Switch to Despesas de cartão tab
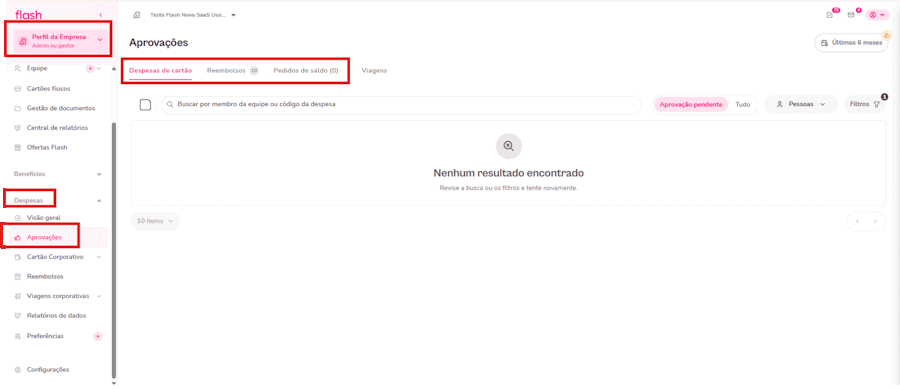 click(161, 71)
